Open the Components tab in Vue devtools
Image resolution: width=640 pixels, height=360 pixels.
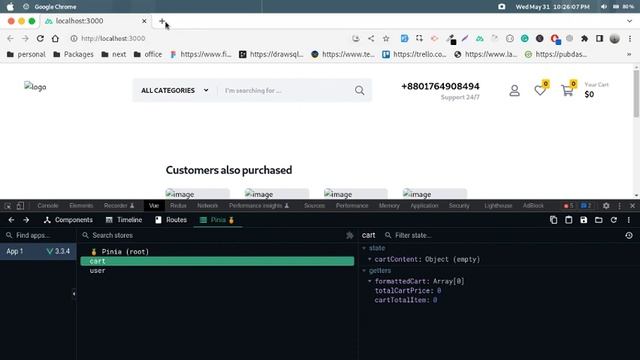pos(68,220)
